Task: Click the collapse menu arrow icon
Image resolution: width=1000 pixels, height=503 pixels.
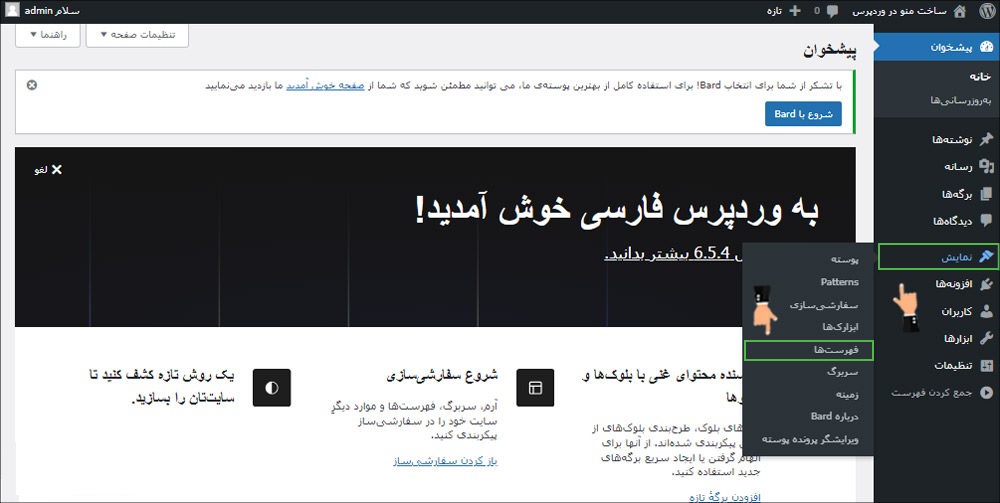Action: (986, 393)
